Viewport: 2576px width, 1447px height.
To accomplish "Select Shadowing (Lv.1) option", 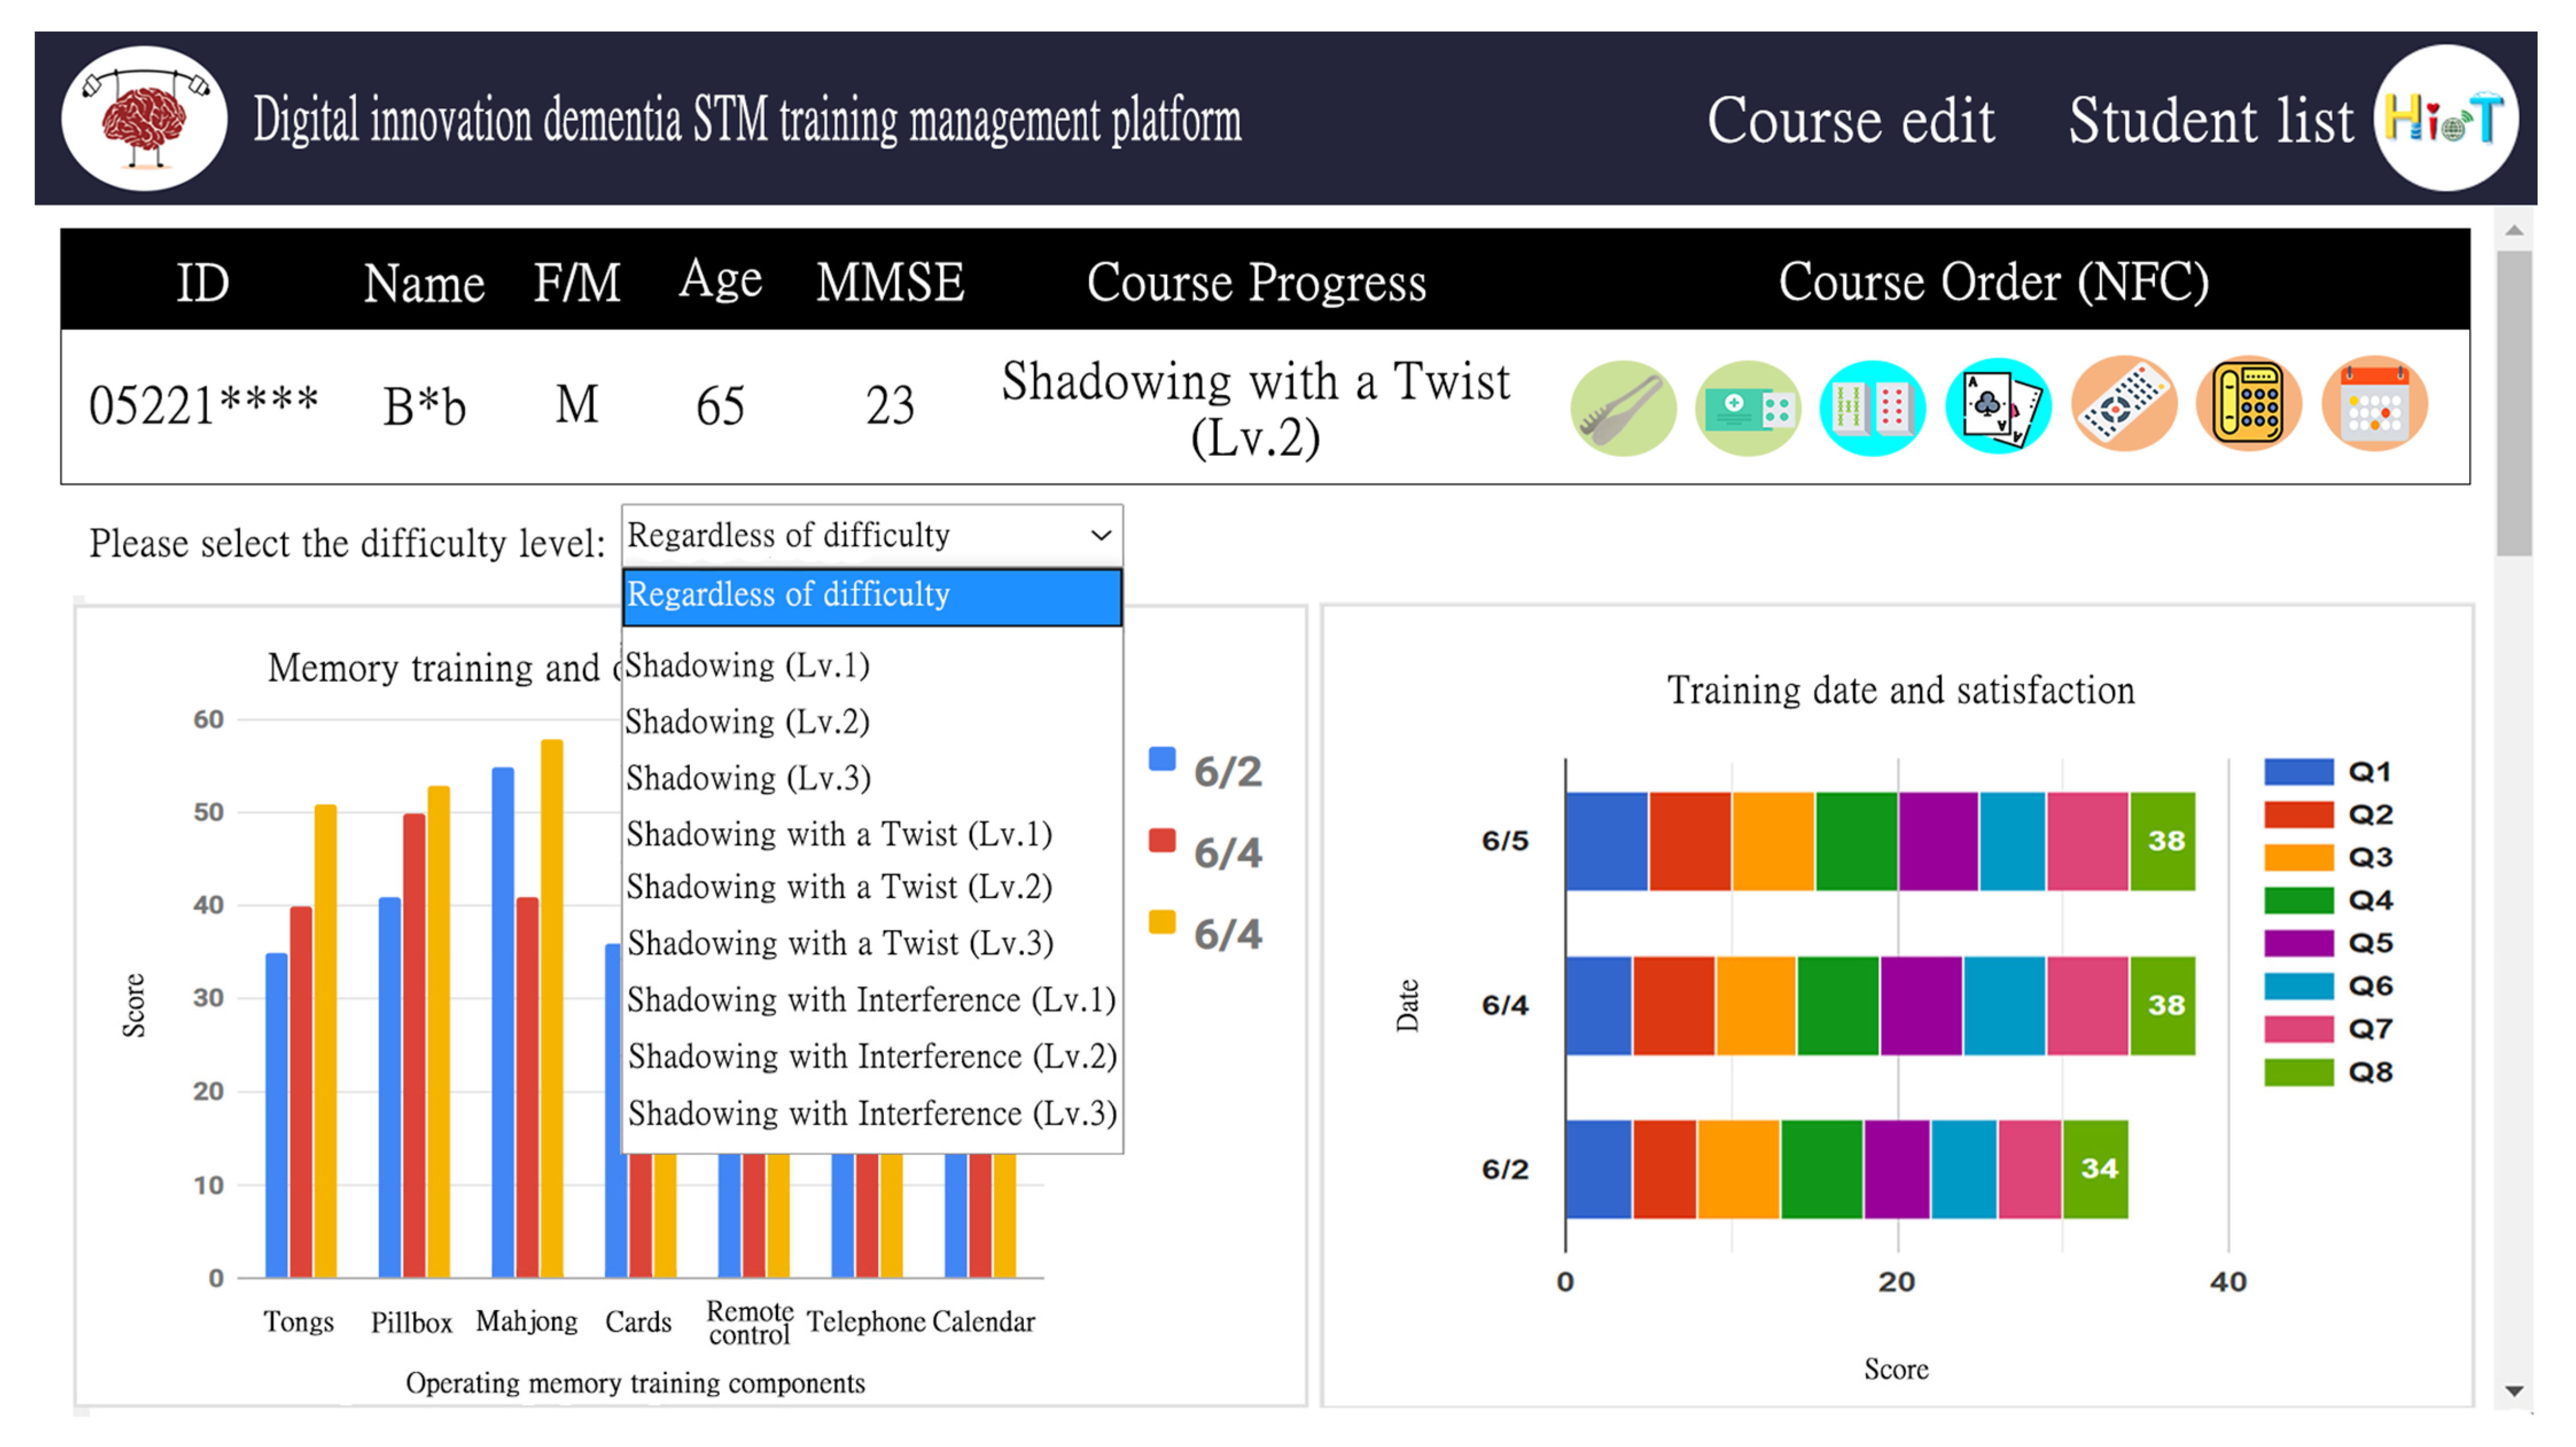I will 748,665.
